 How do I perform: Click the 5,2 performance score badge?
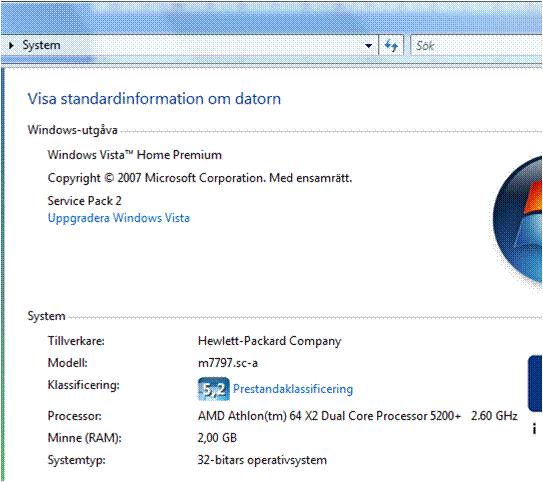point(214,389)
